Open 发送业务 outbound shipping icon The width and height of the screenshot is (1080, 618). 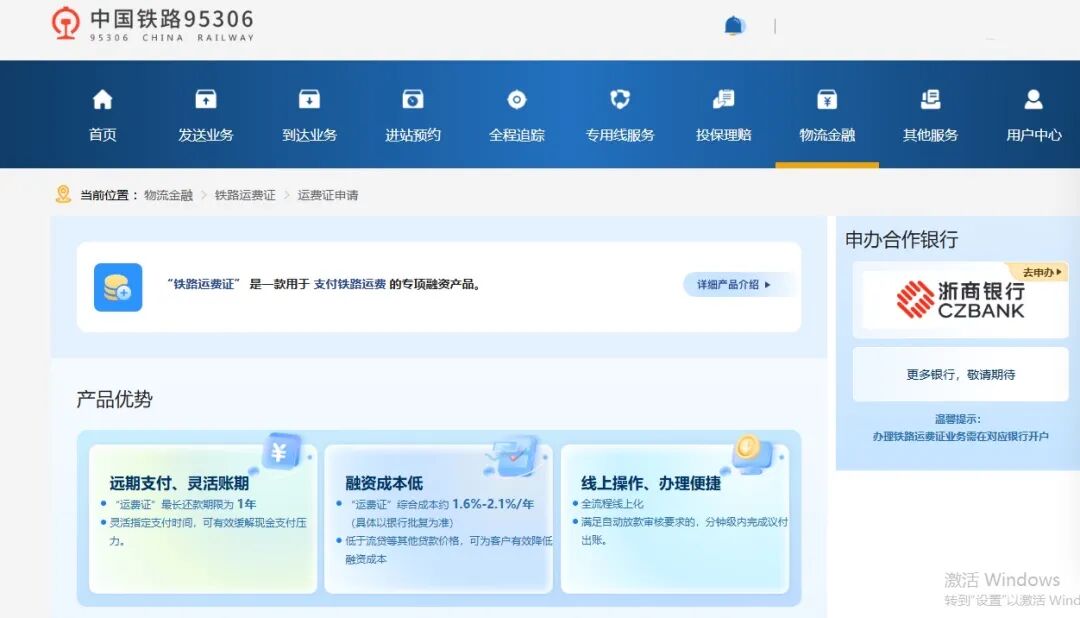pyautogui.click(x=206, y=100)
